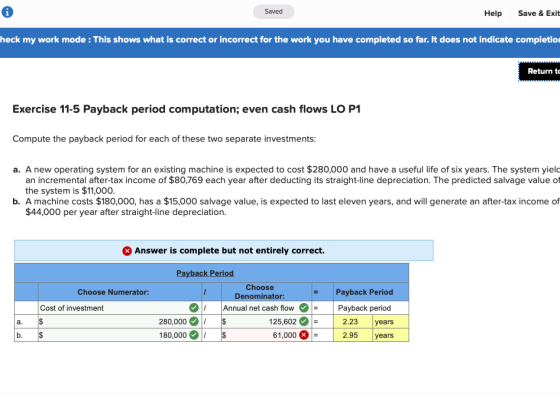Open the Annual net cash flow denominator dropdown
The image size is (560, 394).
click(x=266, y=308)
